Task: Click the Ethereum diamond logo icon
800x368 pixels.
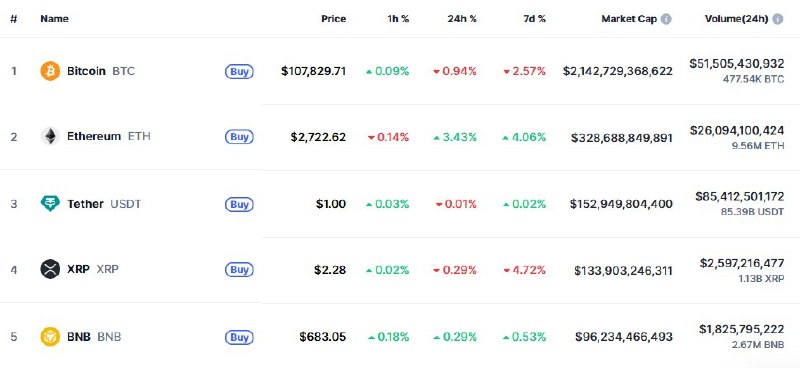Action: [x=50, y=137]
